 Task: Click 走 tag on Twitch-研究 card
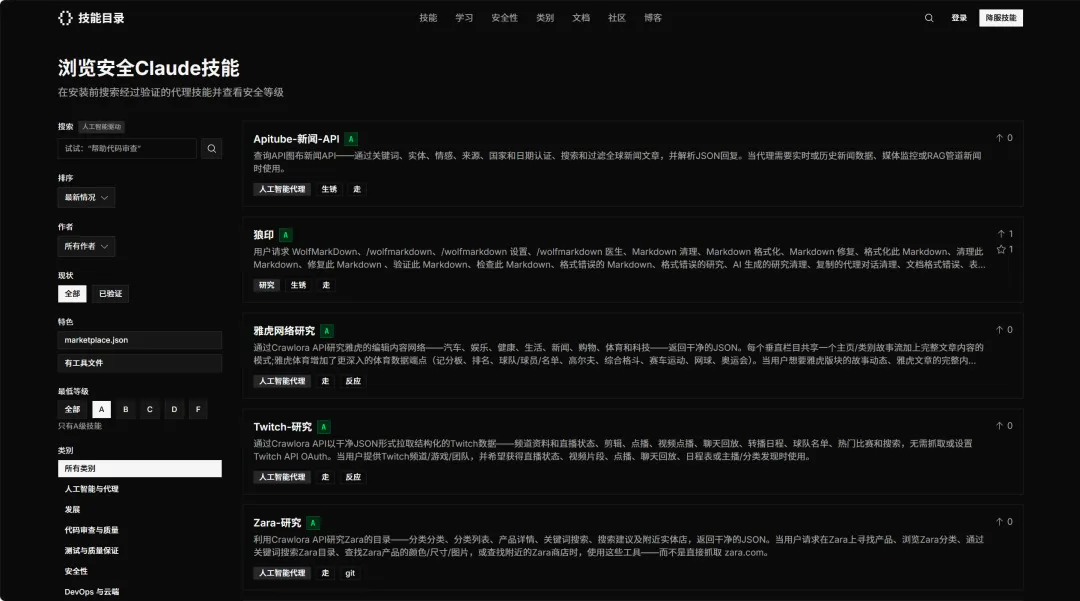click(325, 477)
